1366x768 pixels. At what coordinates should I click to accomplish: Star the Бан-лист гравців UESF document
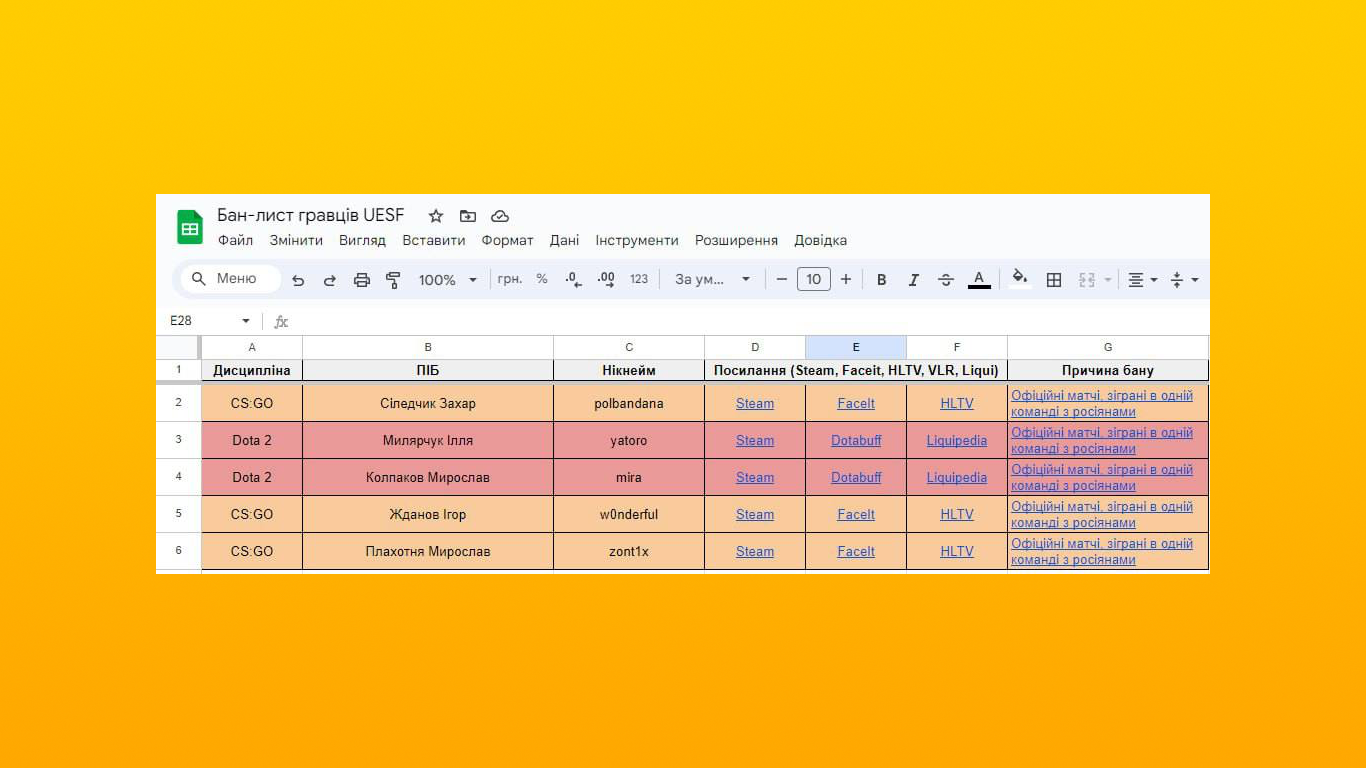pos(436,216)
